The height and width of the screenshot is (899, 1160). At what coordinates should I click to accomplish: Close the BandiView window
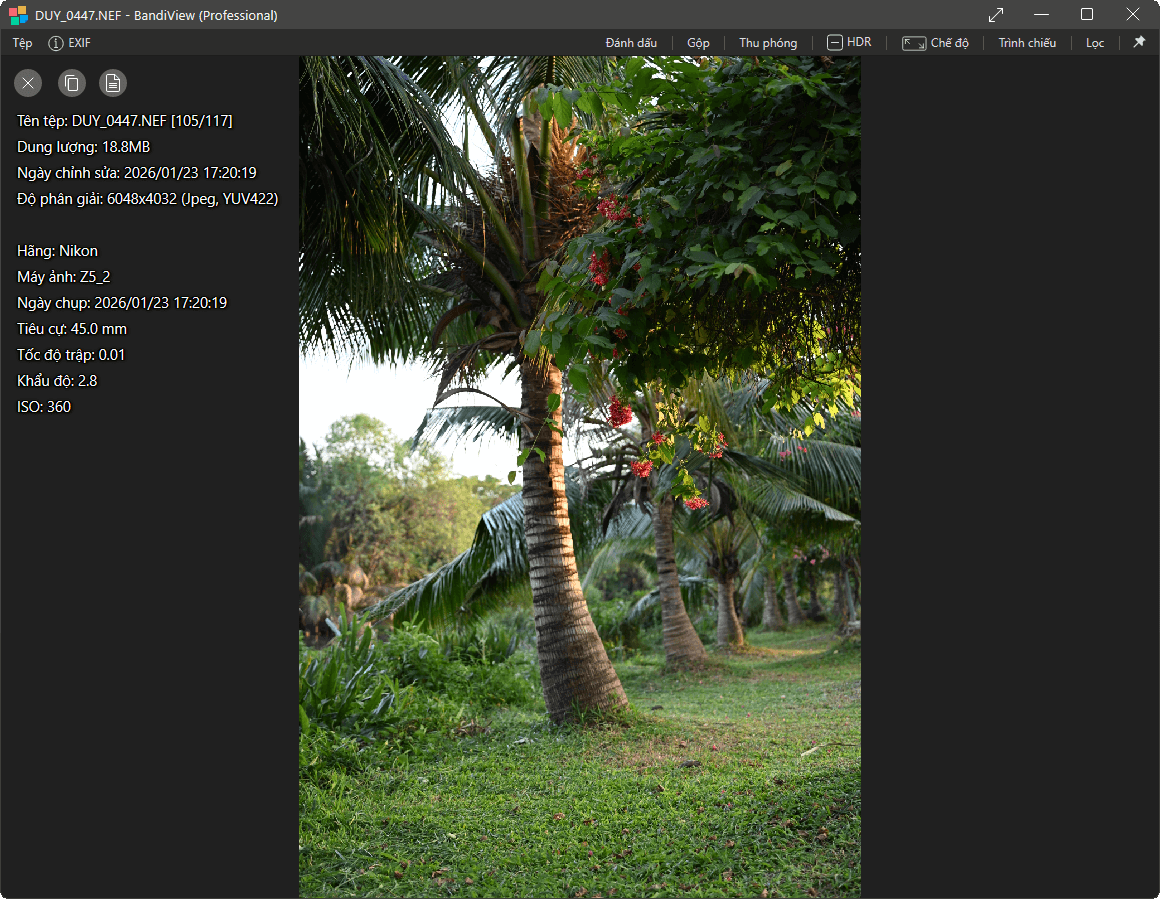pos(1133,15)
